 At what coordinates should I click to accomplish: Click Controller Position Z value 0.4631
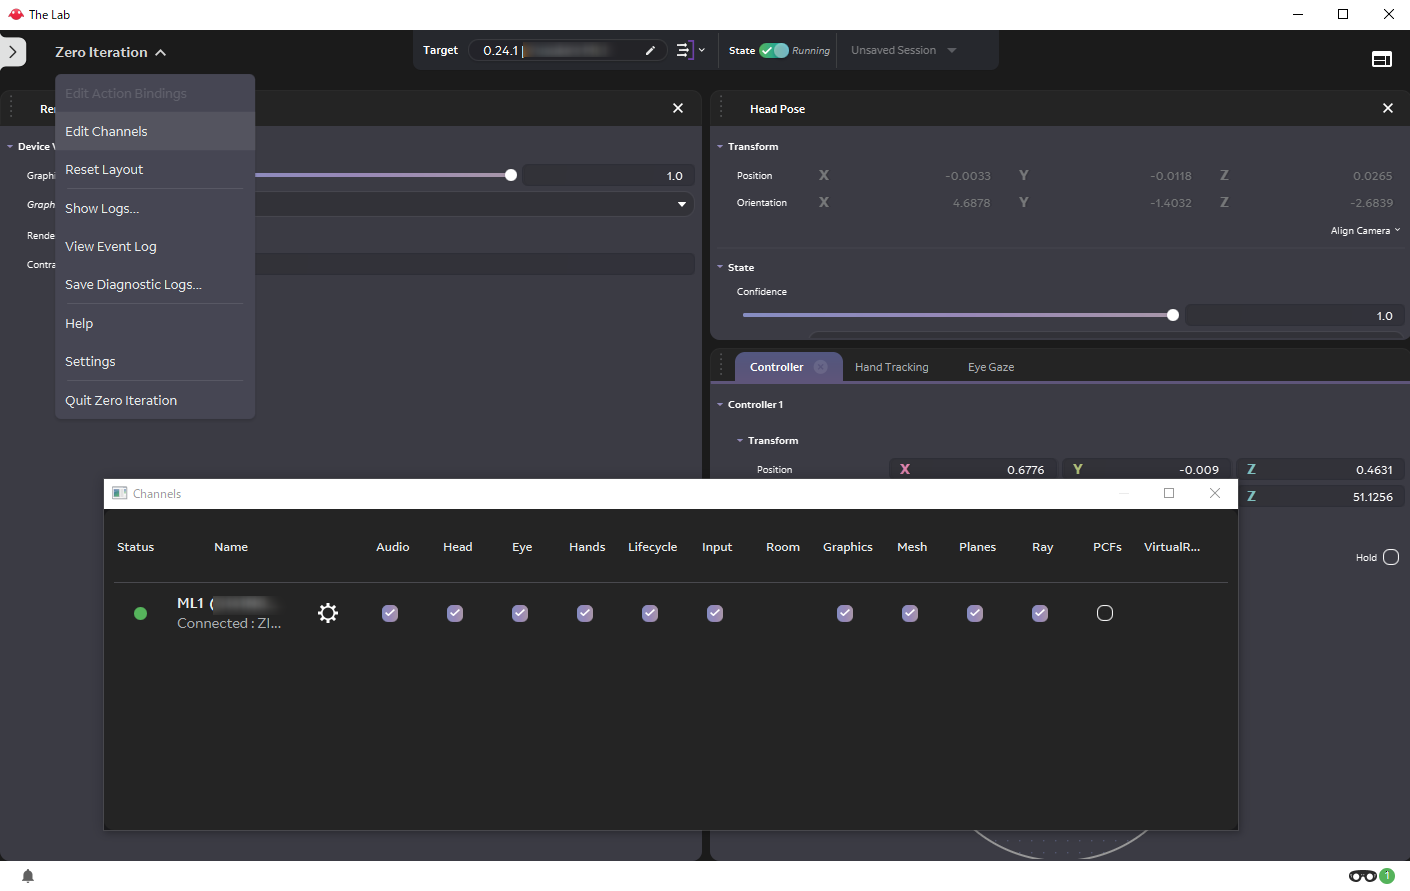pos(1320,469)
